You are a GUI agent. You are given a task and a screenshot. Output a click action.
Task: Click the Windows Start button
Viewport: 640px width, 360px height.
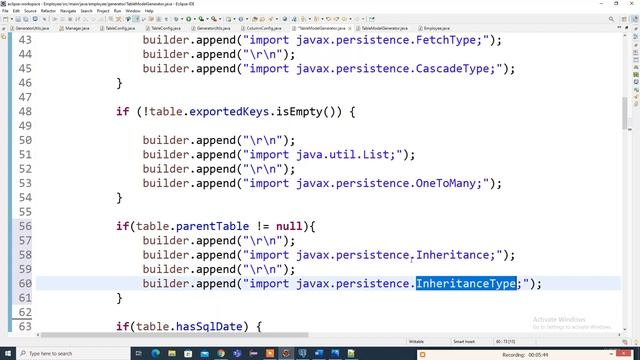coord(8,353)
